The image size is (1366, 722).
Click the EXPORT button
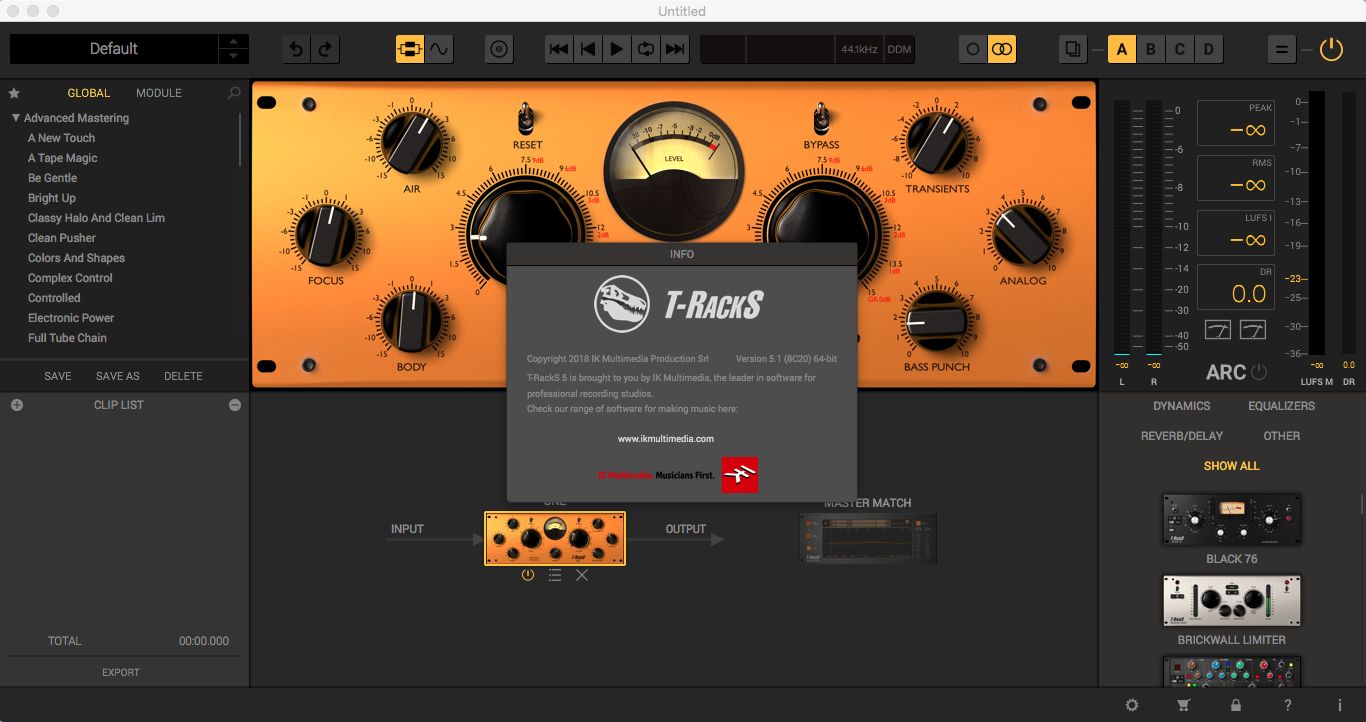point(121,672)
